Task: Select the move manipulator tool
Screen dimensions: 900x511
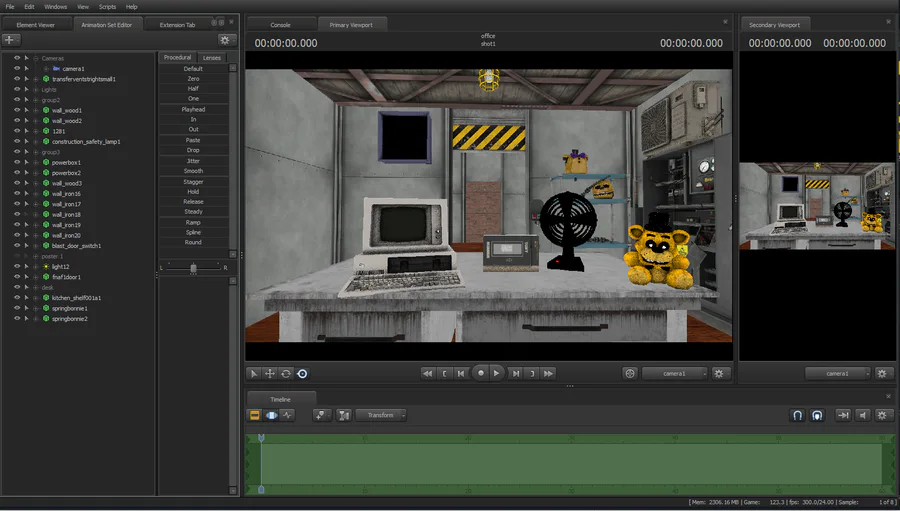Action: click(270, 374)
